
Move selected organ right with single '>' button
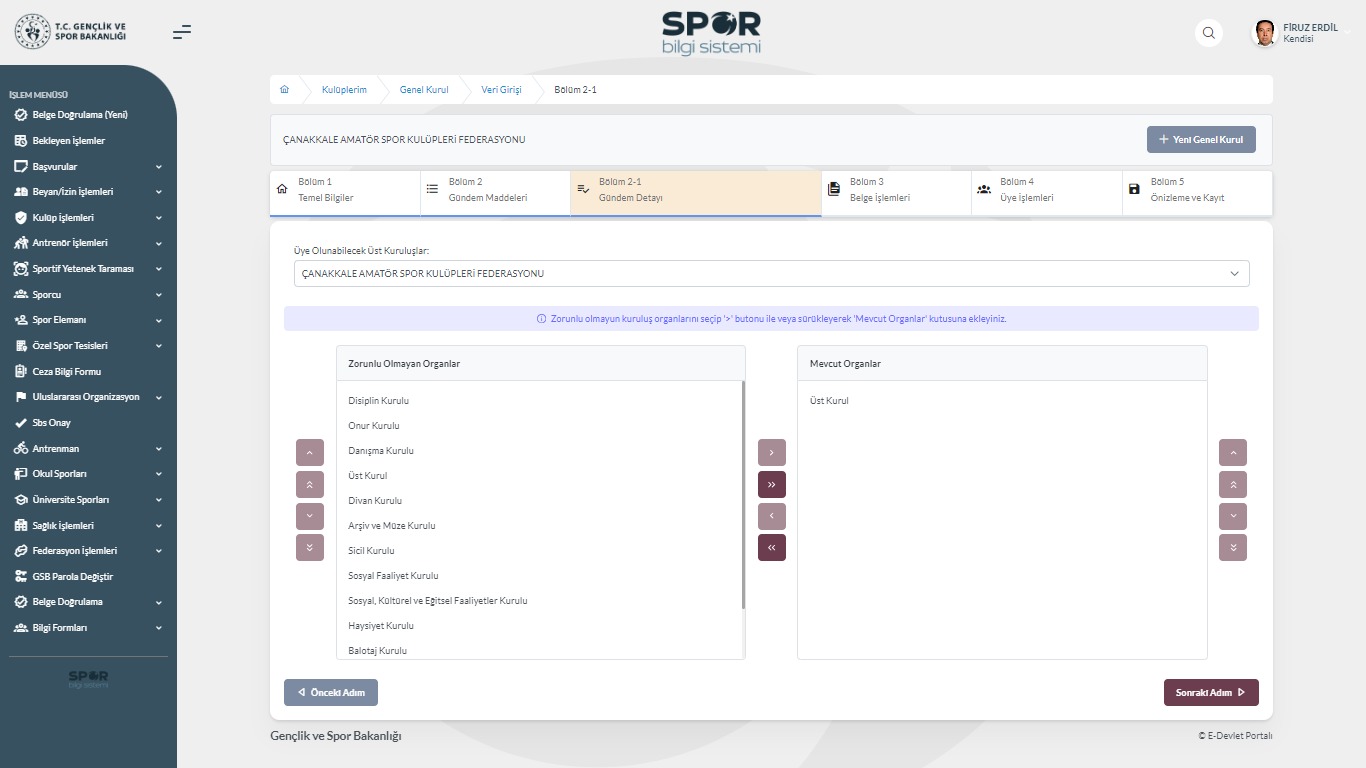click(772, 453)
